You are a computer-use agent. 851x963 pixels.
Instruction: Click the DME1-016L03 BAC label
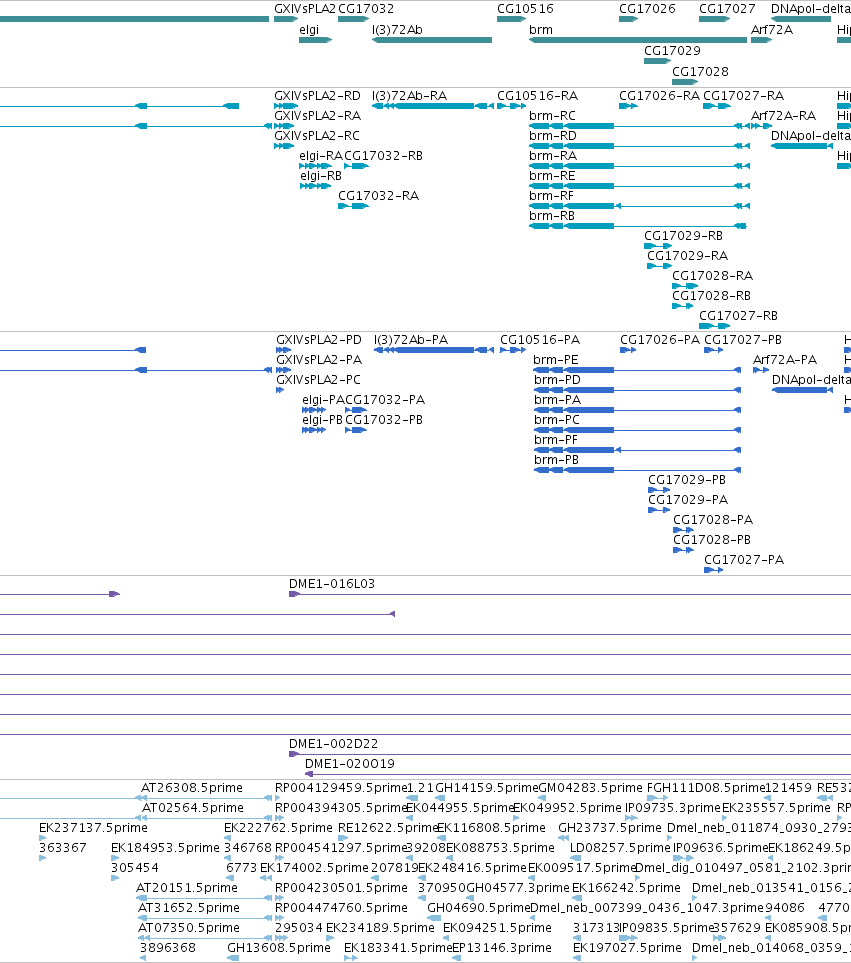click(332, 584)
